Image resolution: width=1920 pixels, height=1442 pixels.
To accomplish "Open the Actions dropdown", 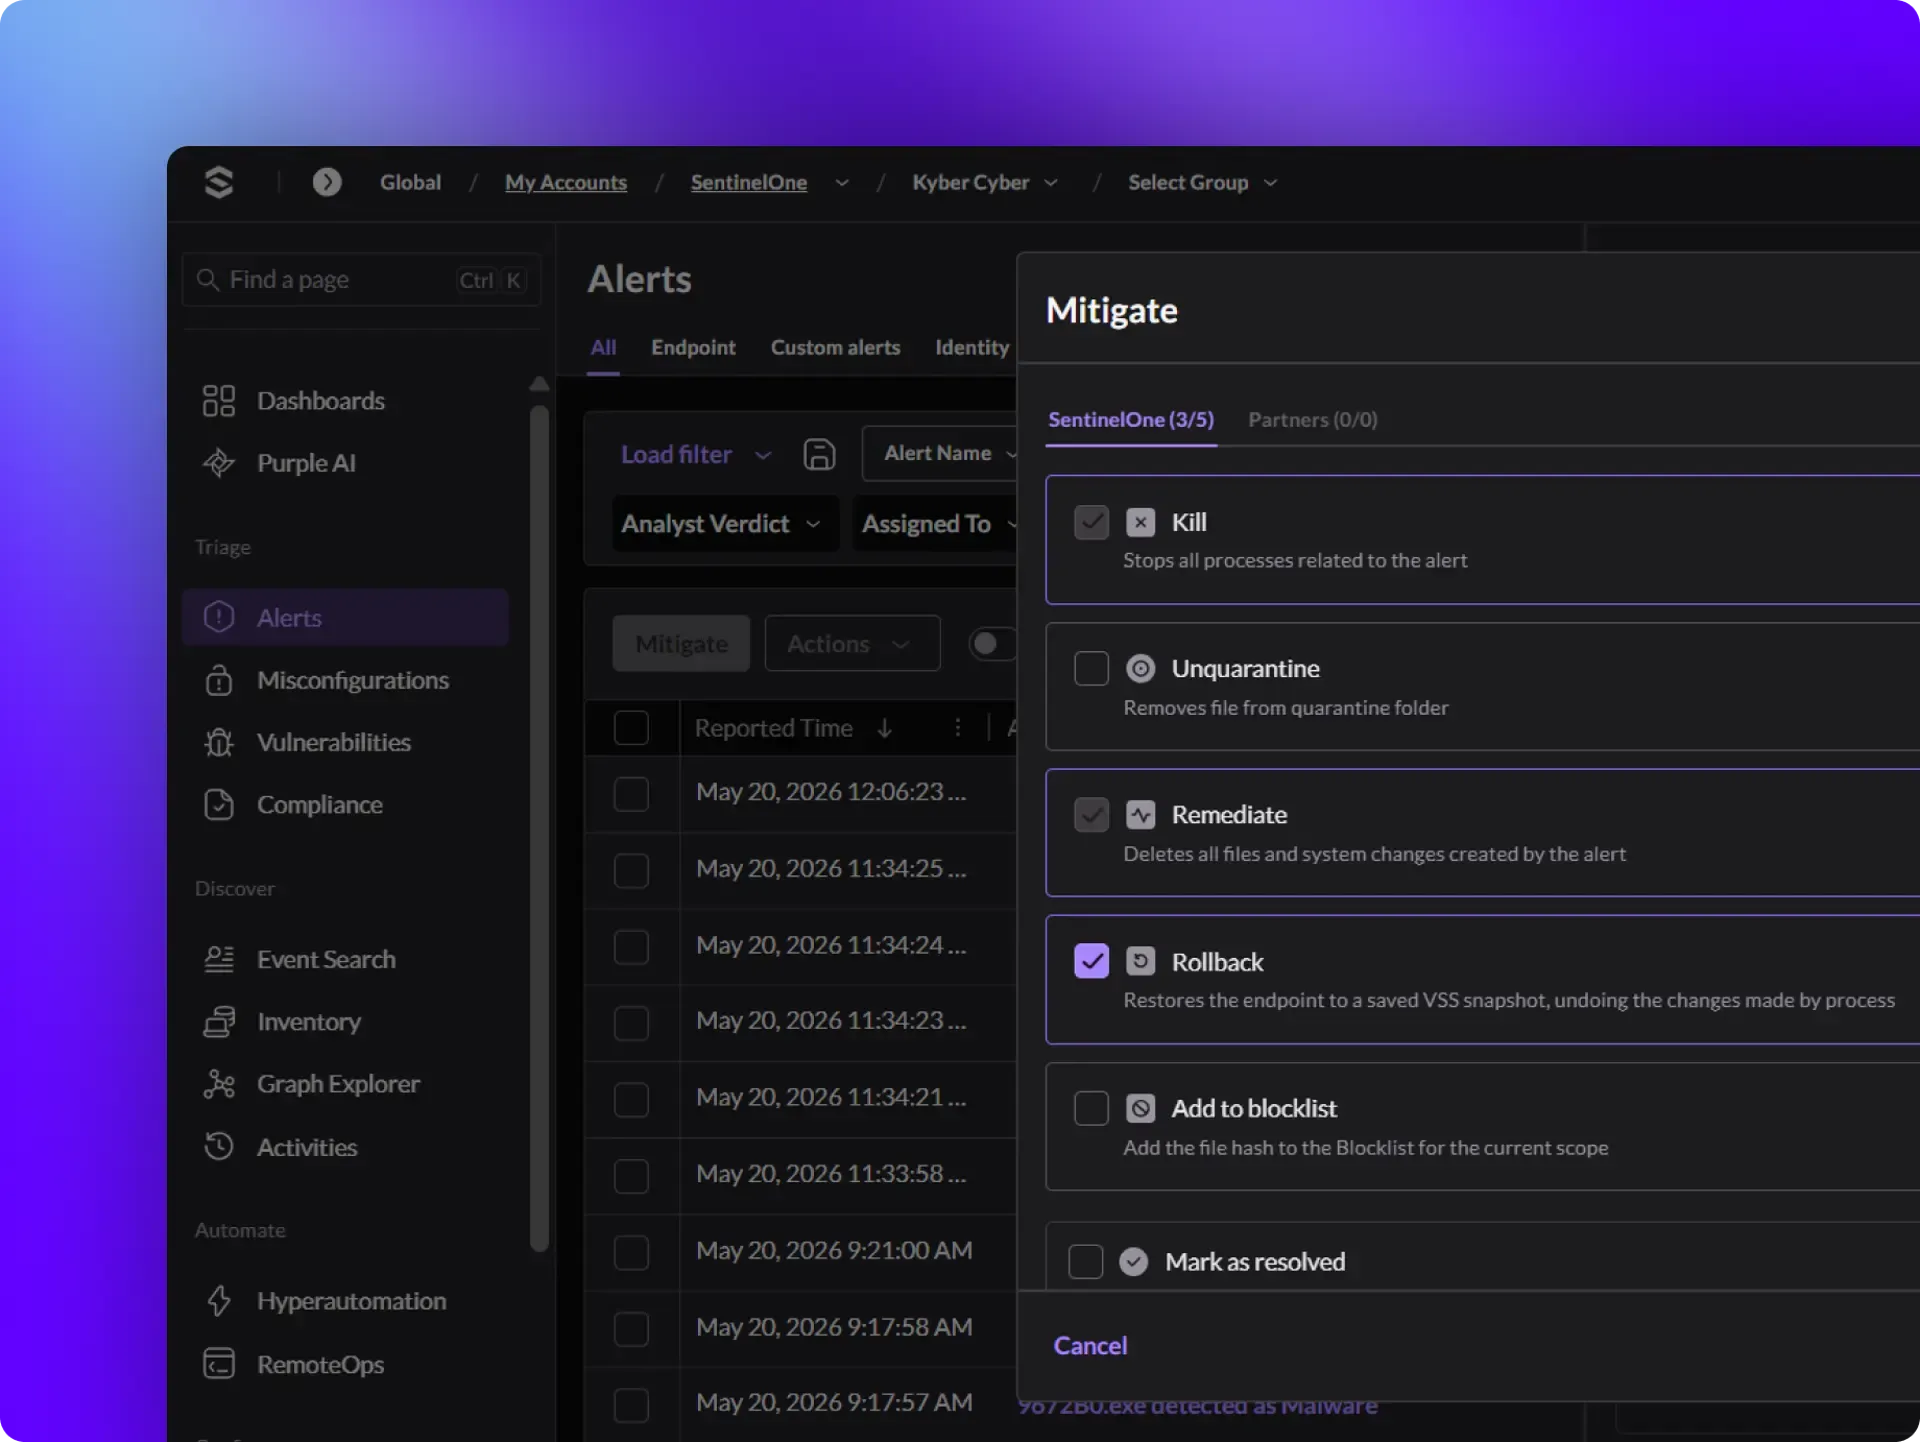I will click(852, 644).
